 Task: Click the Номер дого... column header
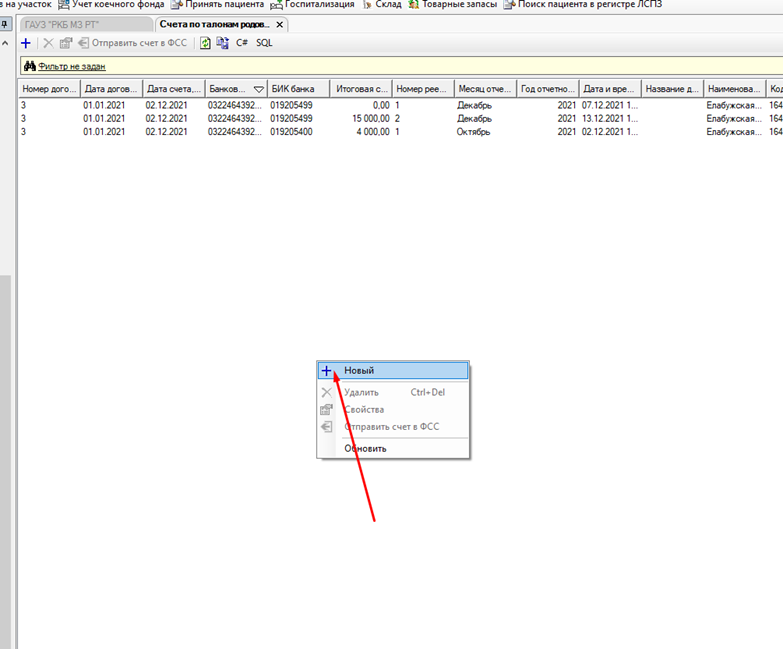pos(49,89)
